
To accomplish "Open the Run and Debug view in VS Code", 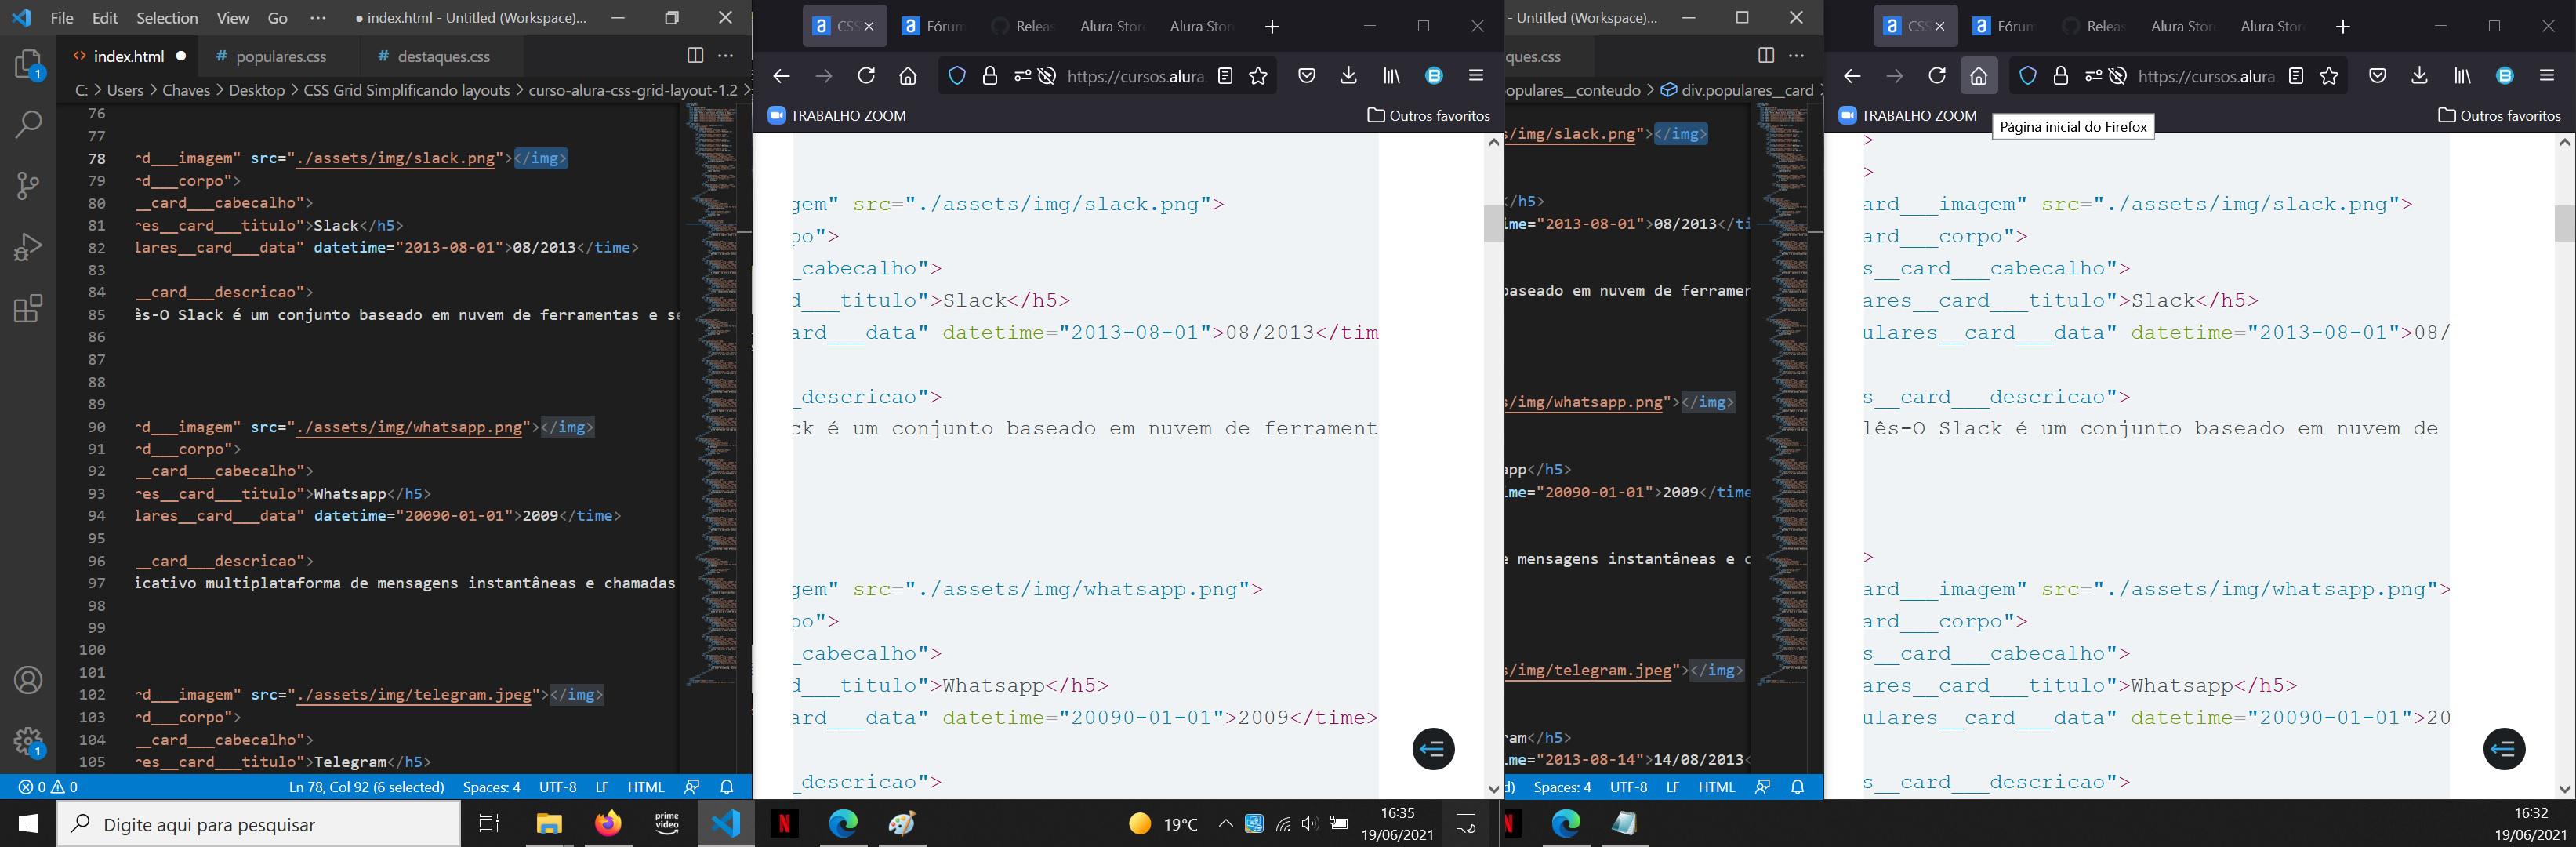I will 29,246.
